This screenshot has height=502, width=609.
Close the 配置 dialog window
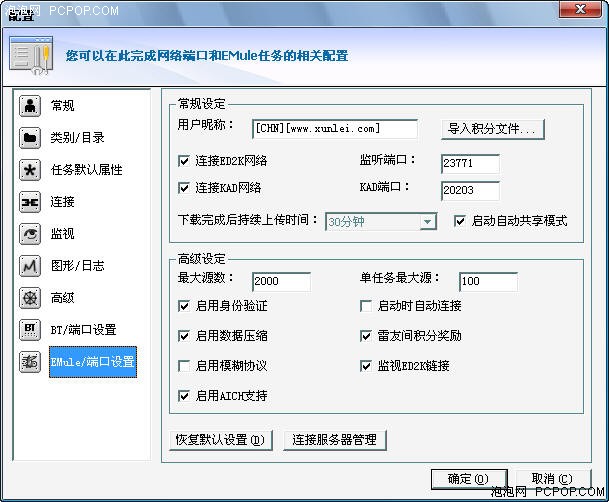coord(580,9)
